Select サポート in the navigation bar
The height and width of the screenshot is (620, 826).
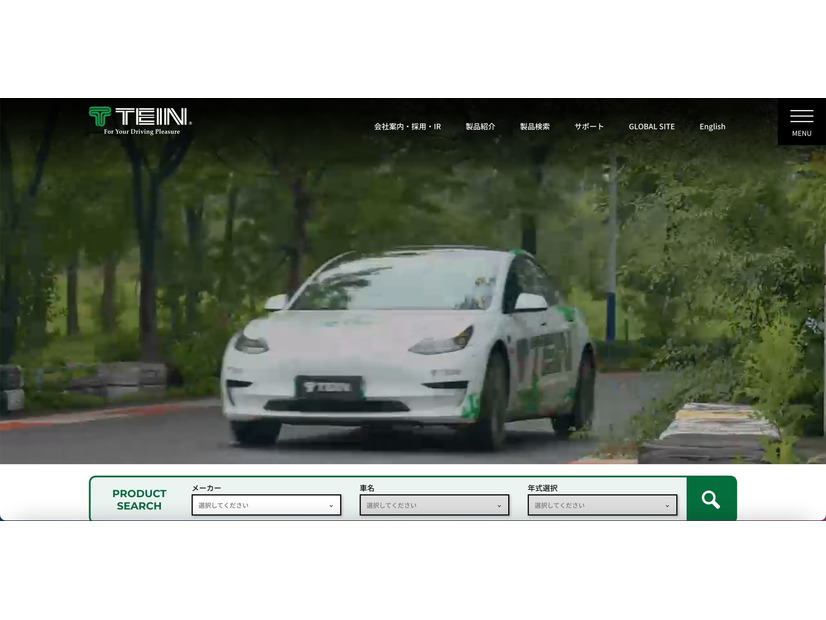tap(589, 127)
